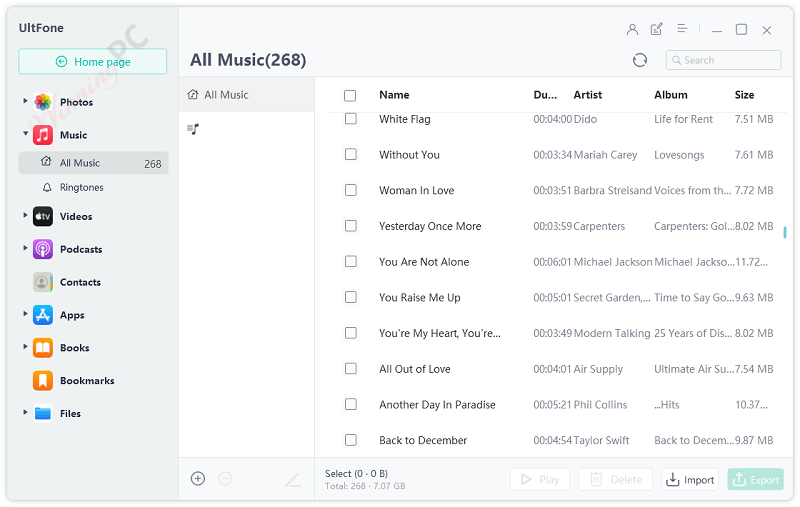
Task: Click the Taylor Swift artist cell
Action: [601, 441]
